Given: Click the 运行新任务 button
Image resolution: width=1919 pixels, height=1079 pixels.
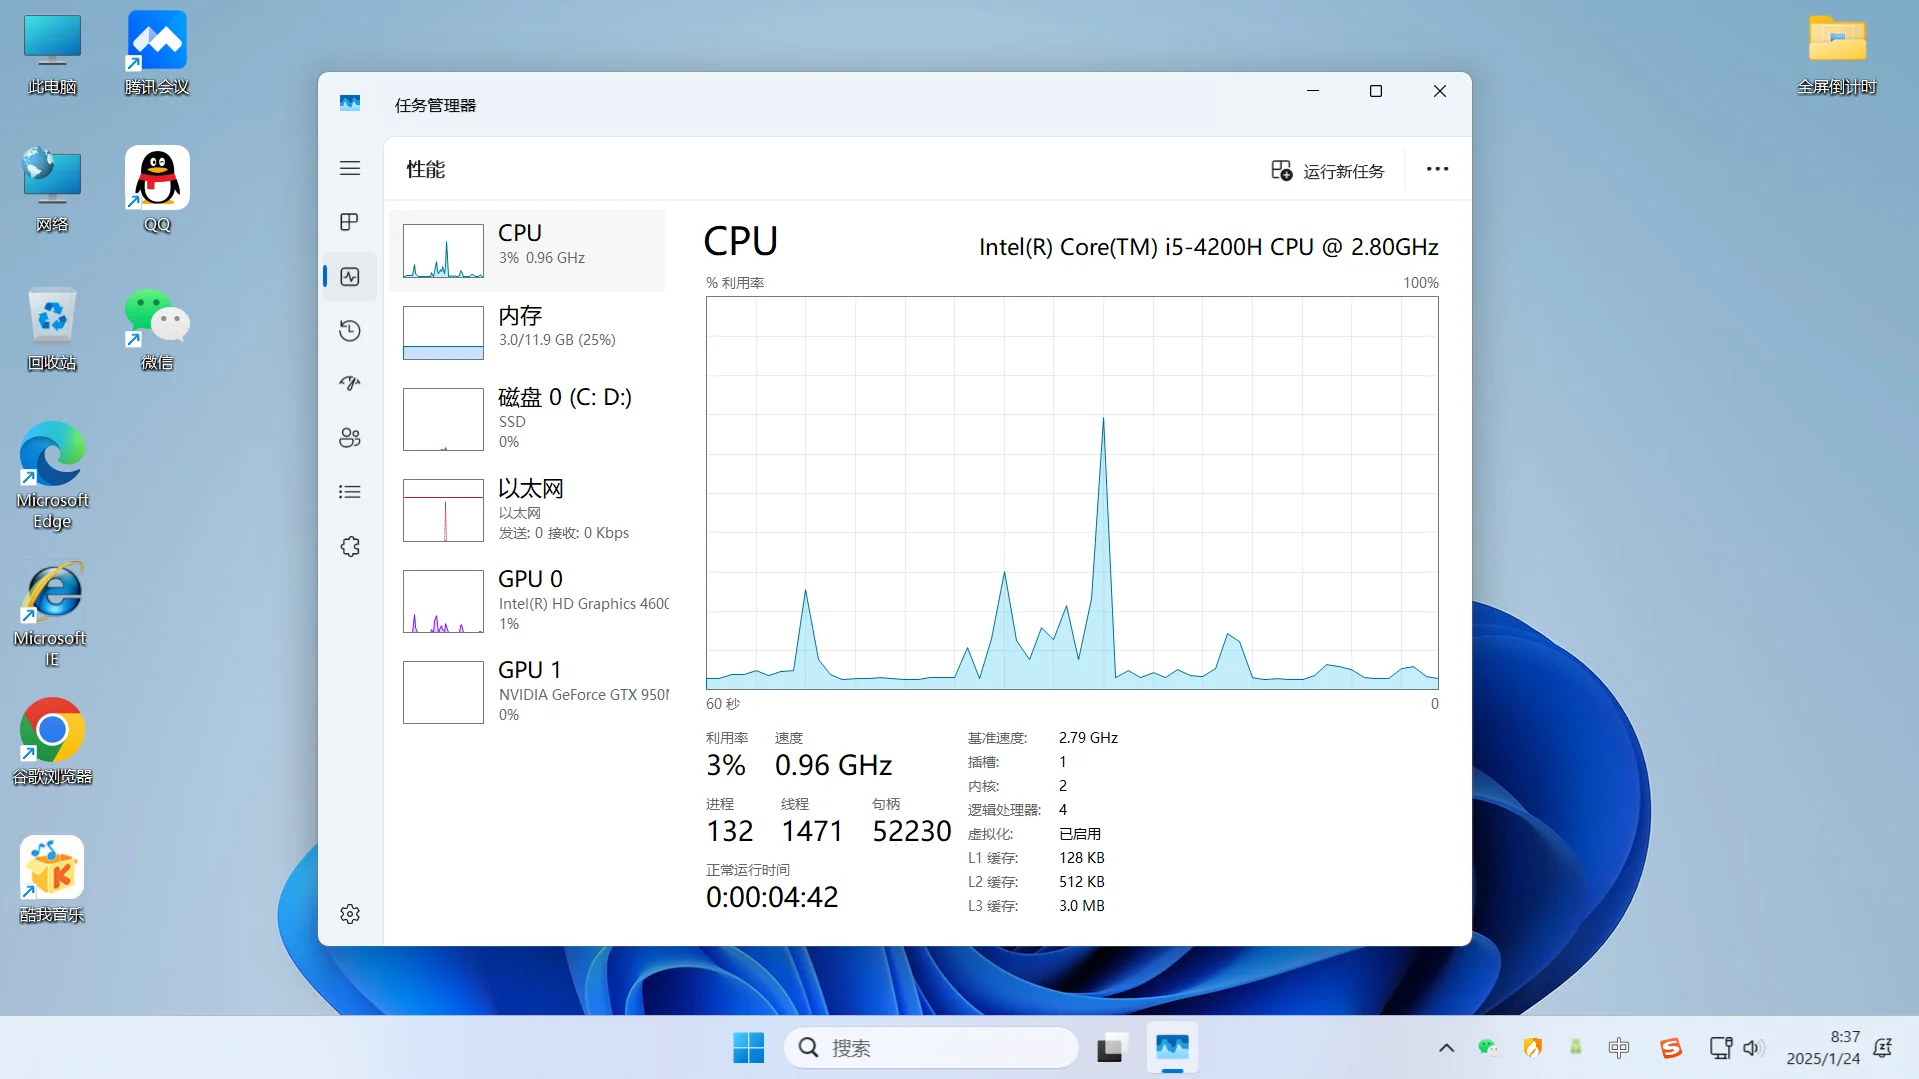Looking at the screenshot, I should point(1325,170).
